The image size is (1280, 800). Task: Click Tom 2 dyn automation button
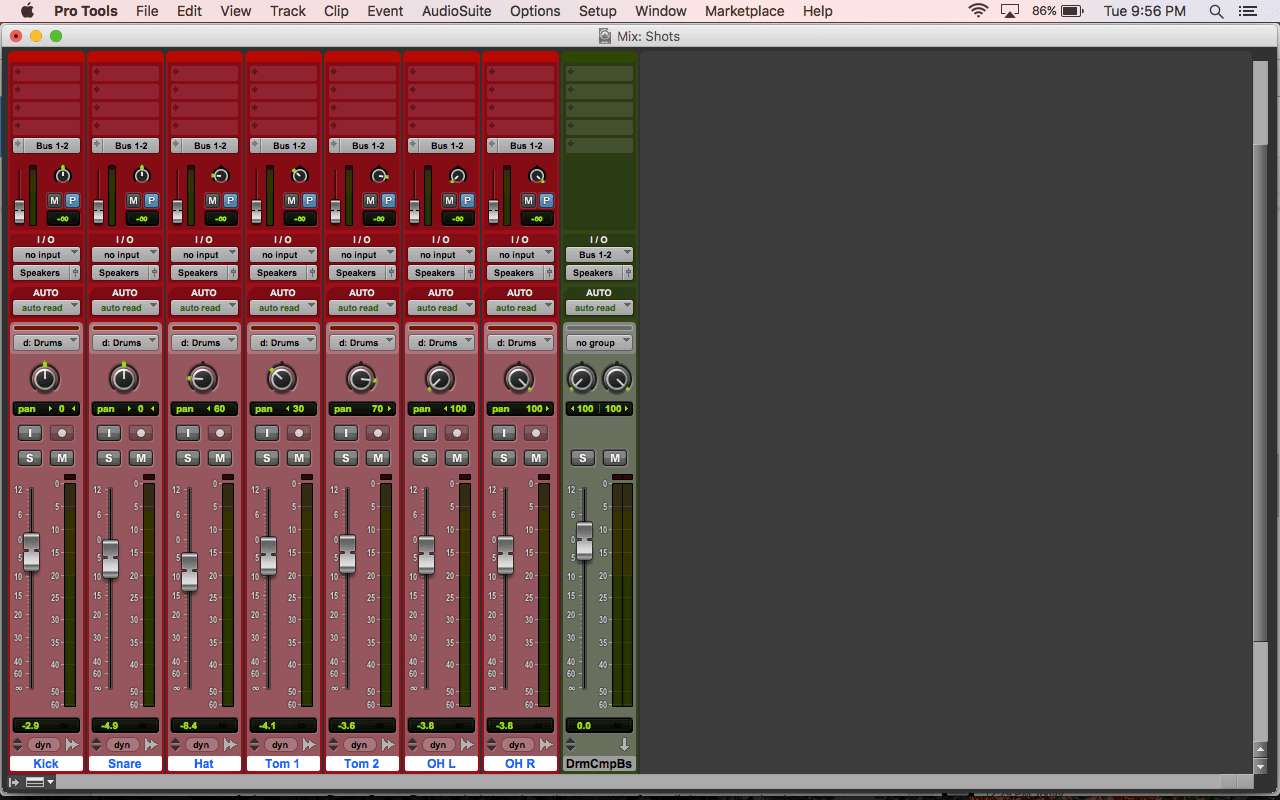359,745
